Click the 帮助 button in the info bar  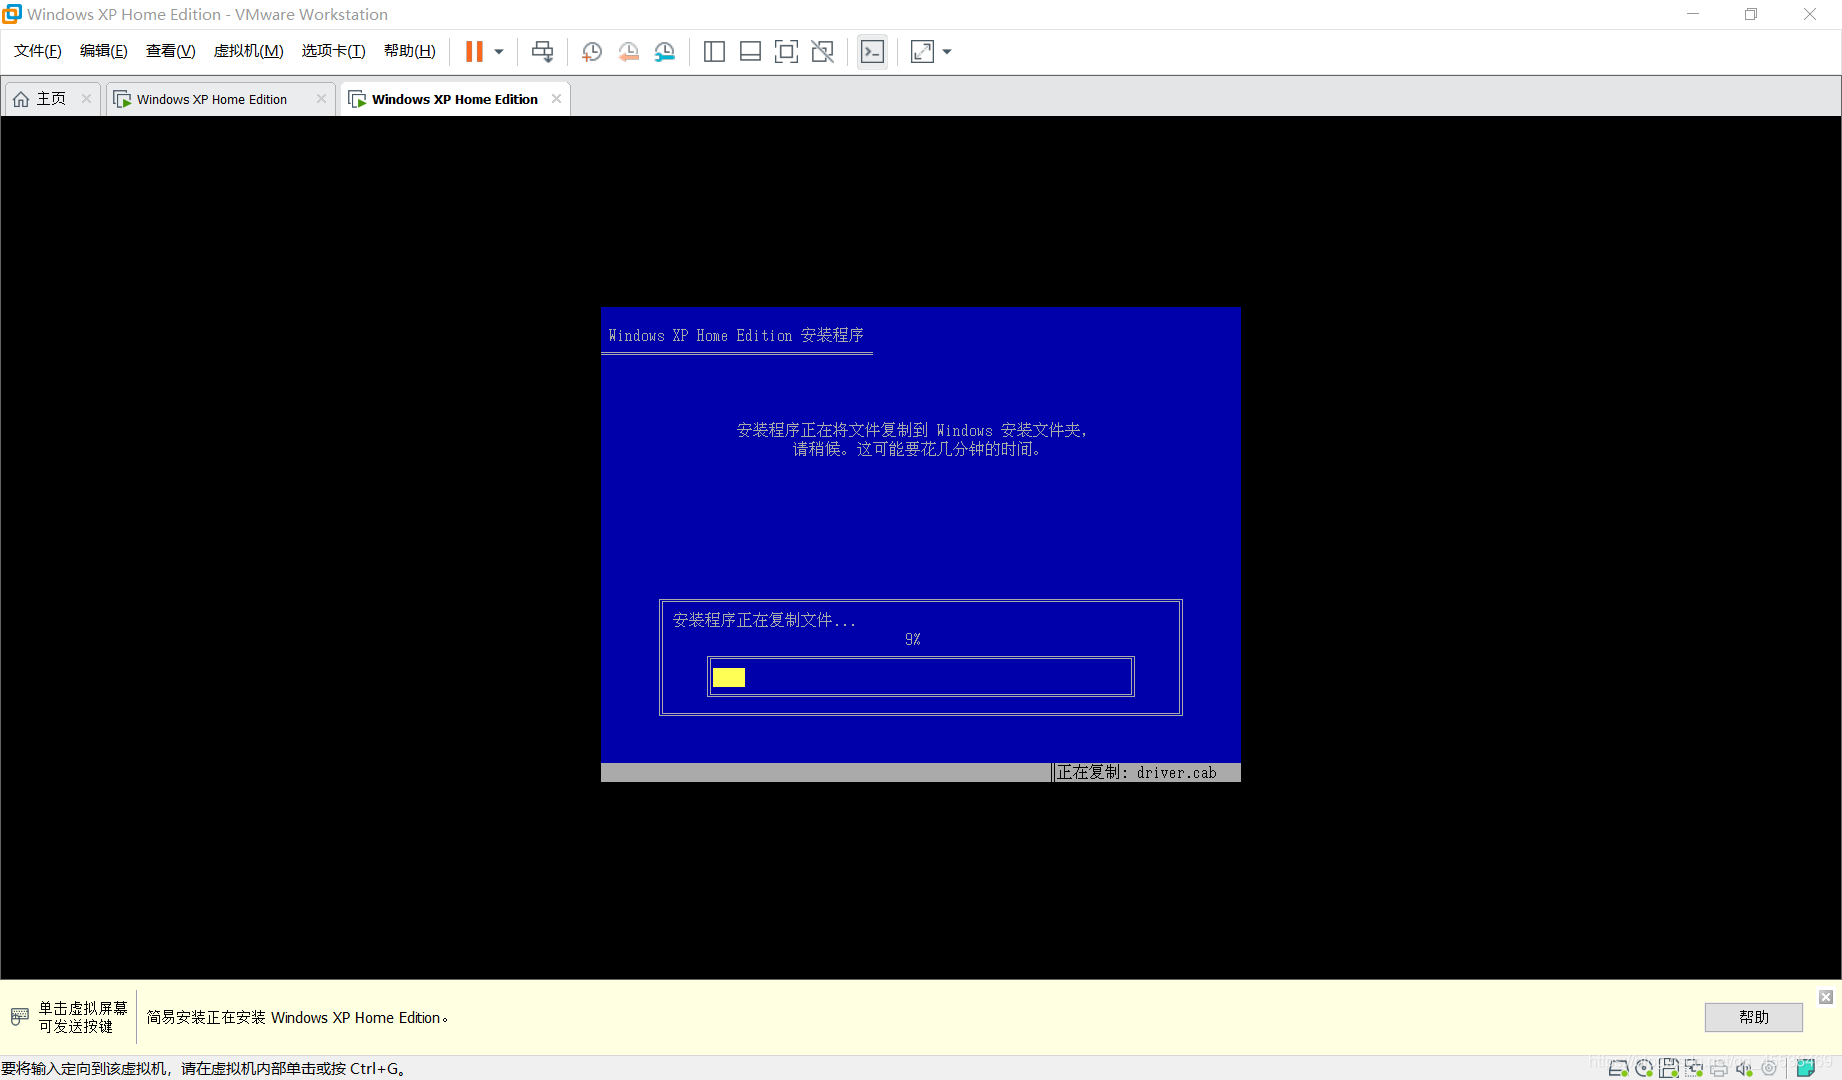[x=1754, y=1017]
